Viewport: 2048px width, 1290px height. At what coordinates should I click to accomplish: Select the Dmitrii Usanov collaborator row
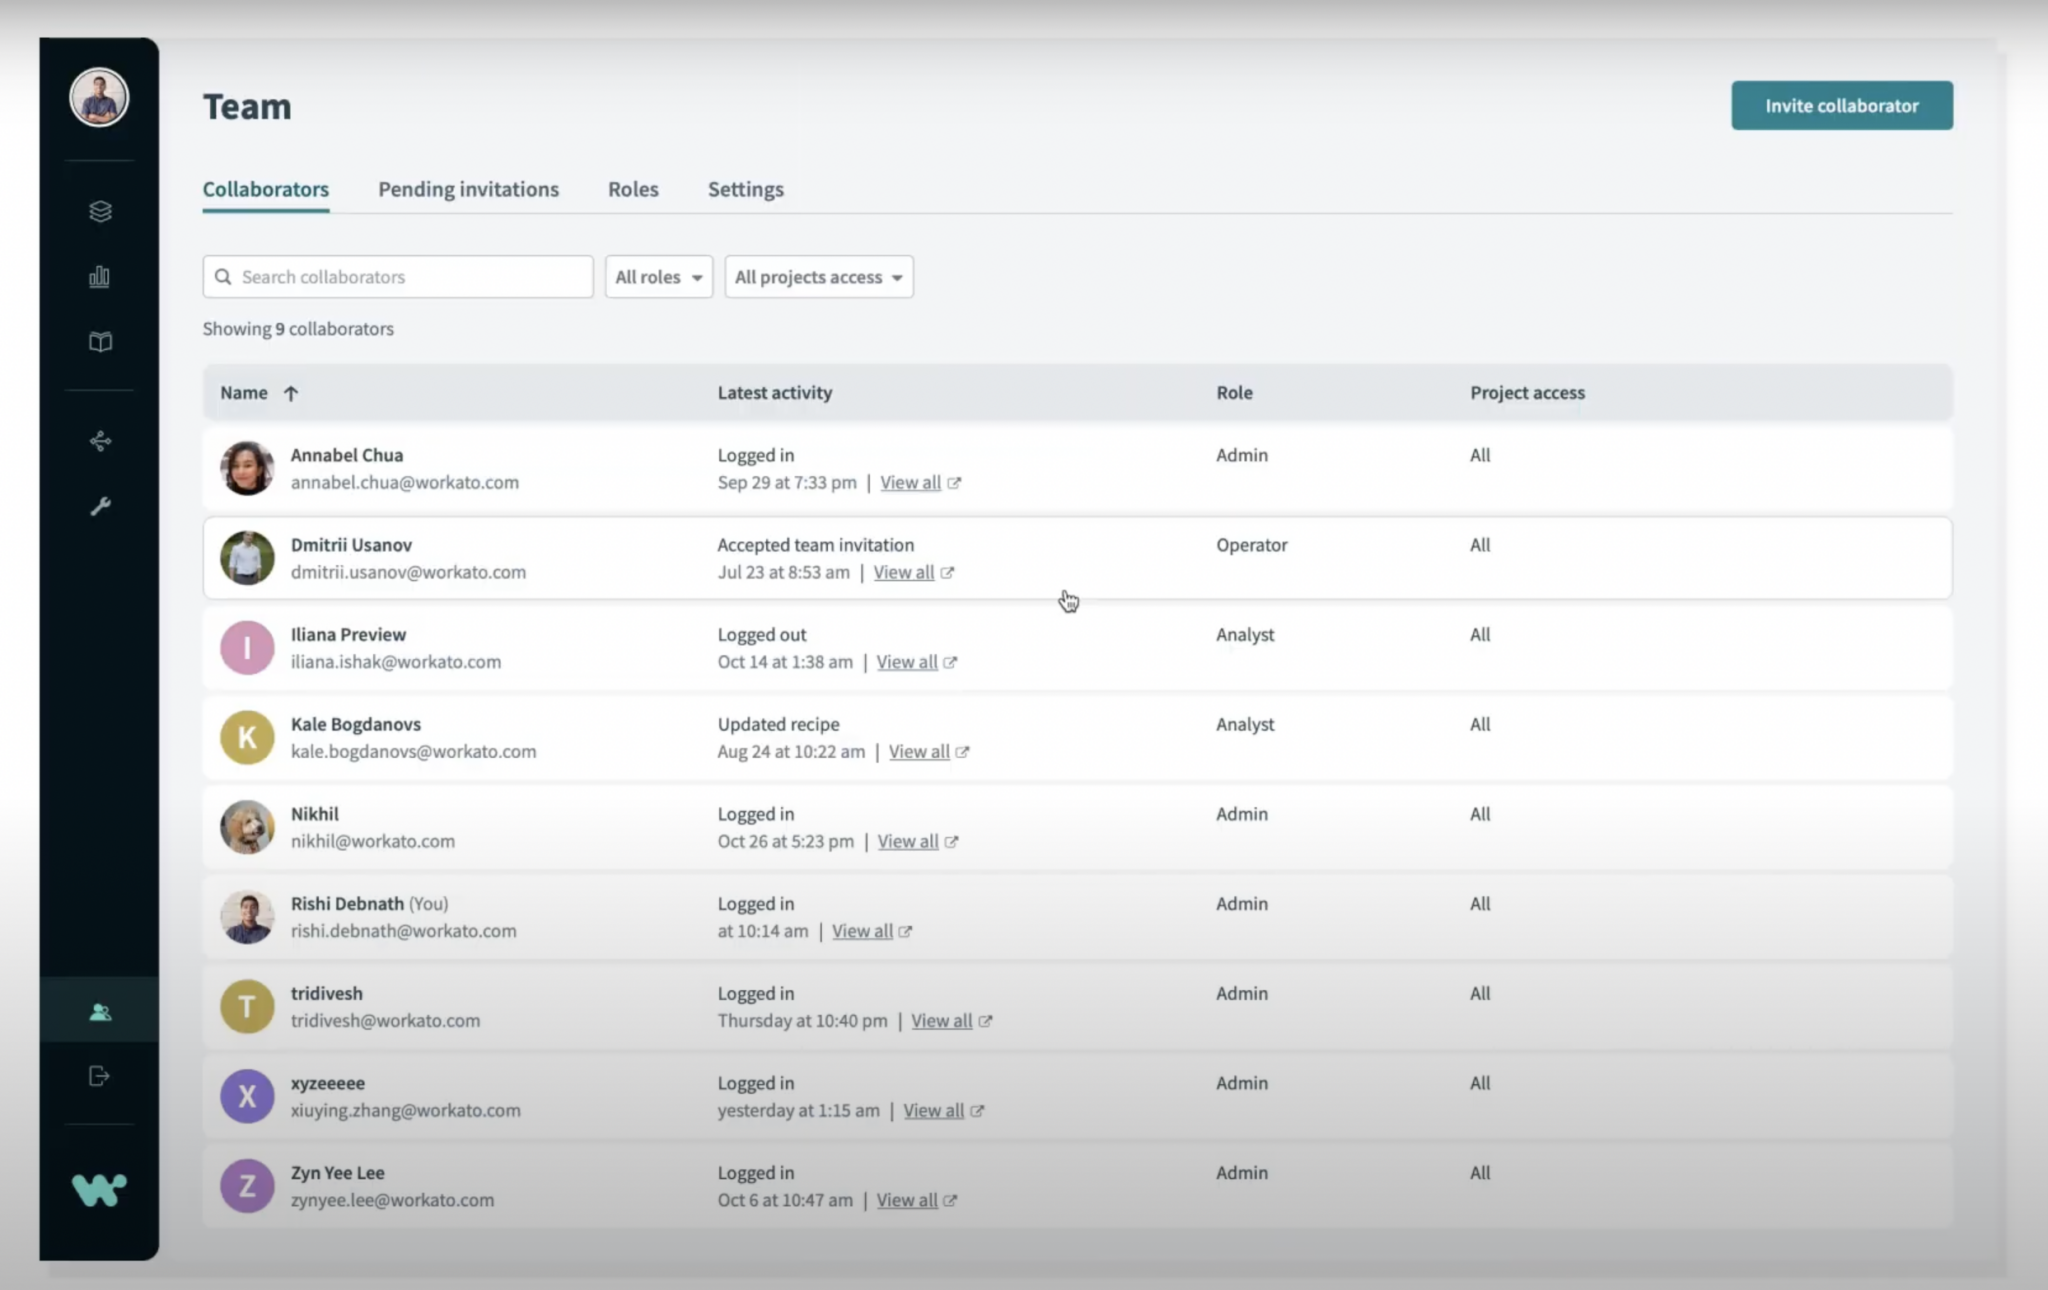tap(1076, 558)
